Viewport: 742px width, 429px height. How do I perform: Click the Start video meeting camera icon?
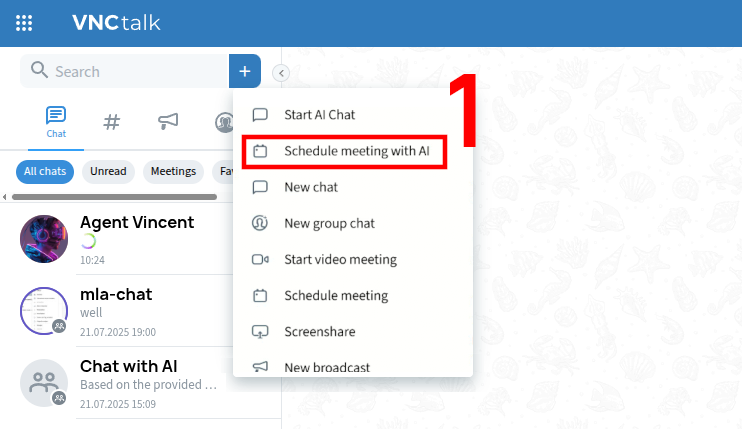point(260,260)
